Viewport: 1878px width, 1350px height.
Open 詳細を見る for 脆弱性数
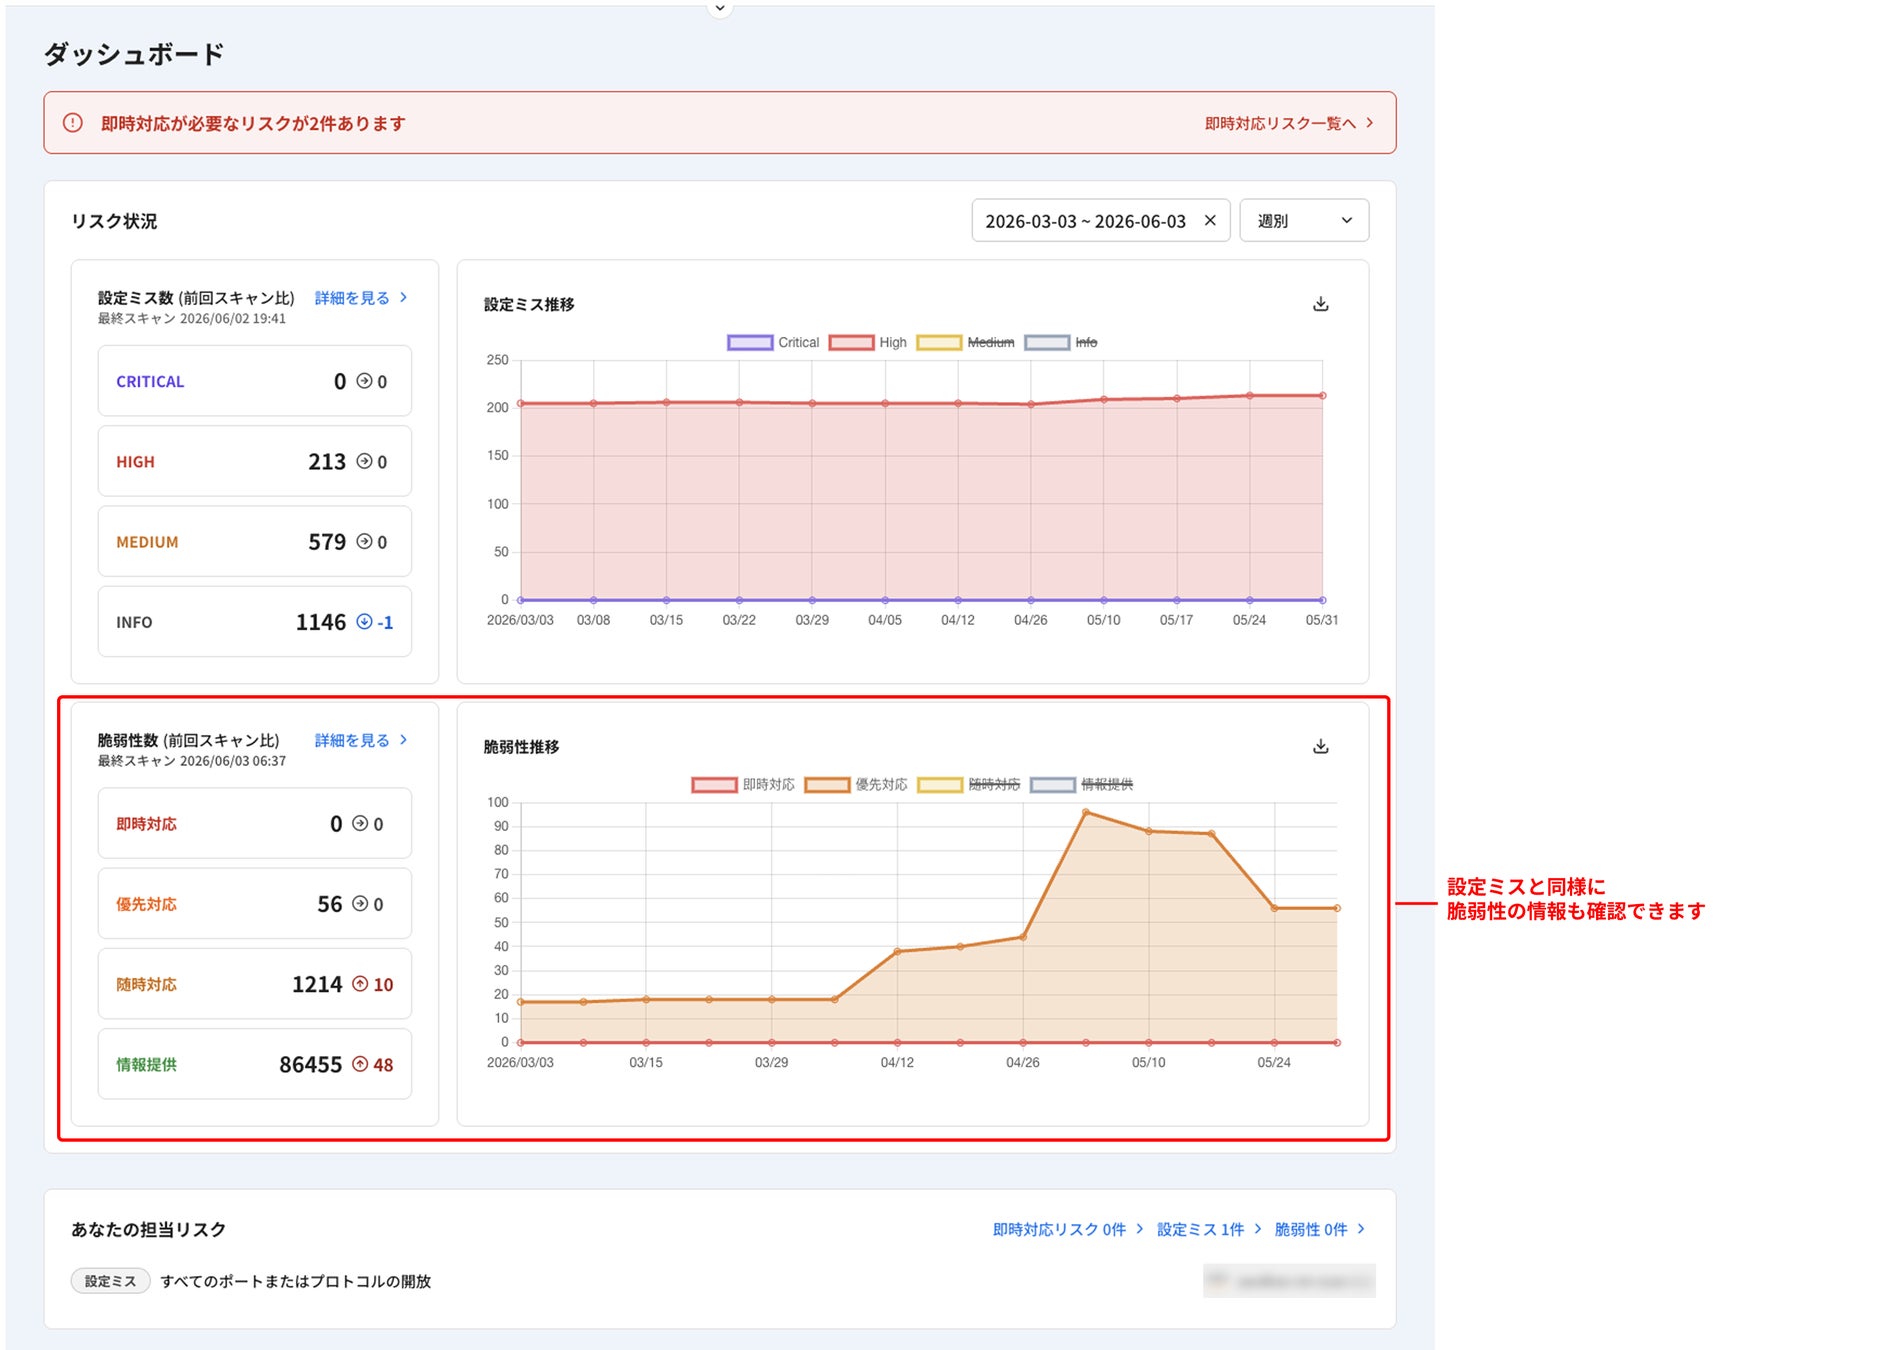[361, 740]
